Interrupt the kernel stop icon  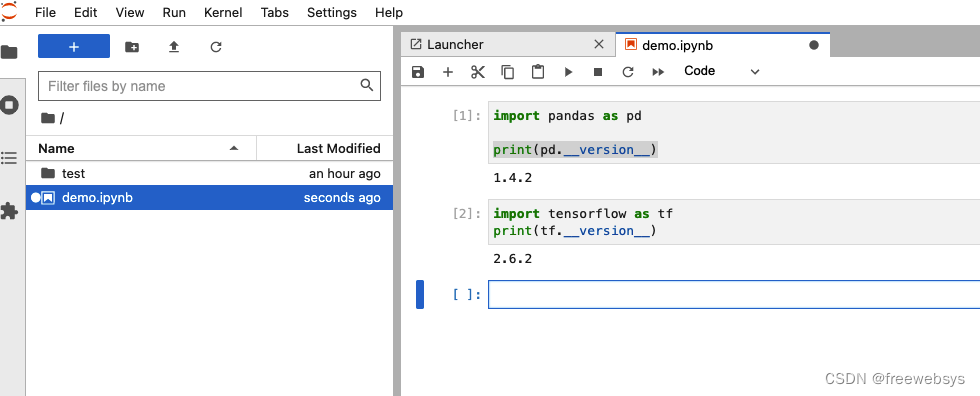coord(598,72)
